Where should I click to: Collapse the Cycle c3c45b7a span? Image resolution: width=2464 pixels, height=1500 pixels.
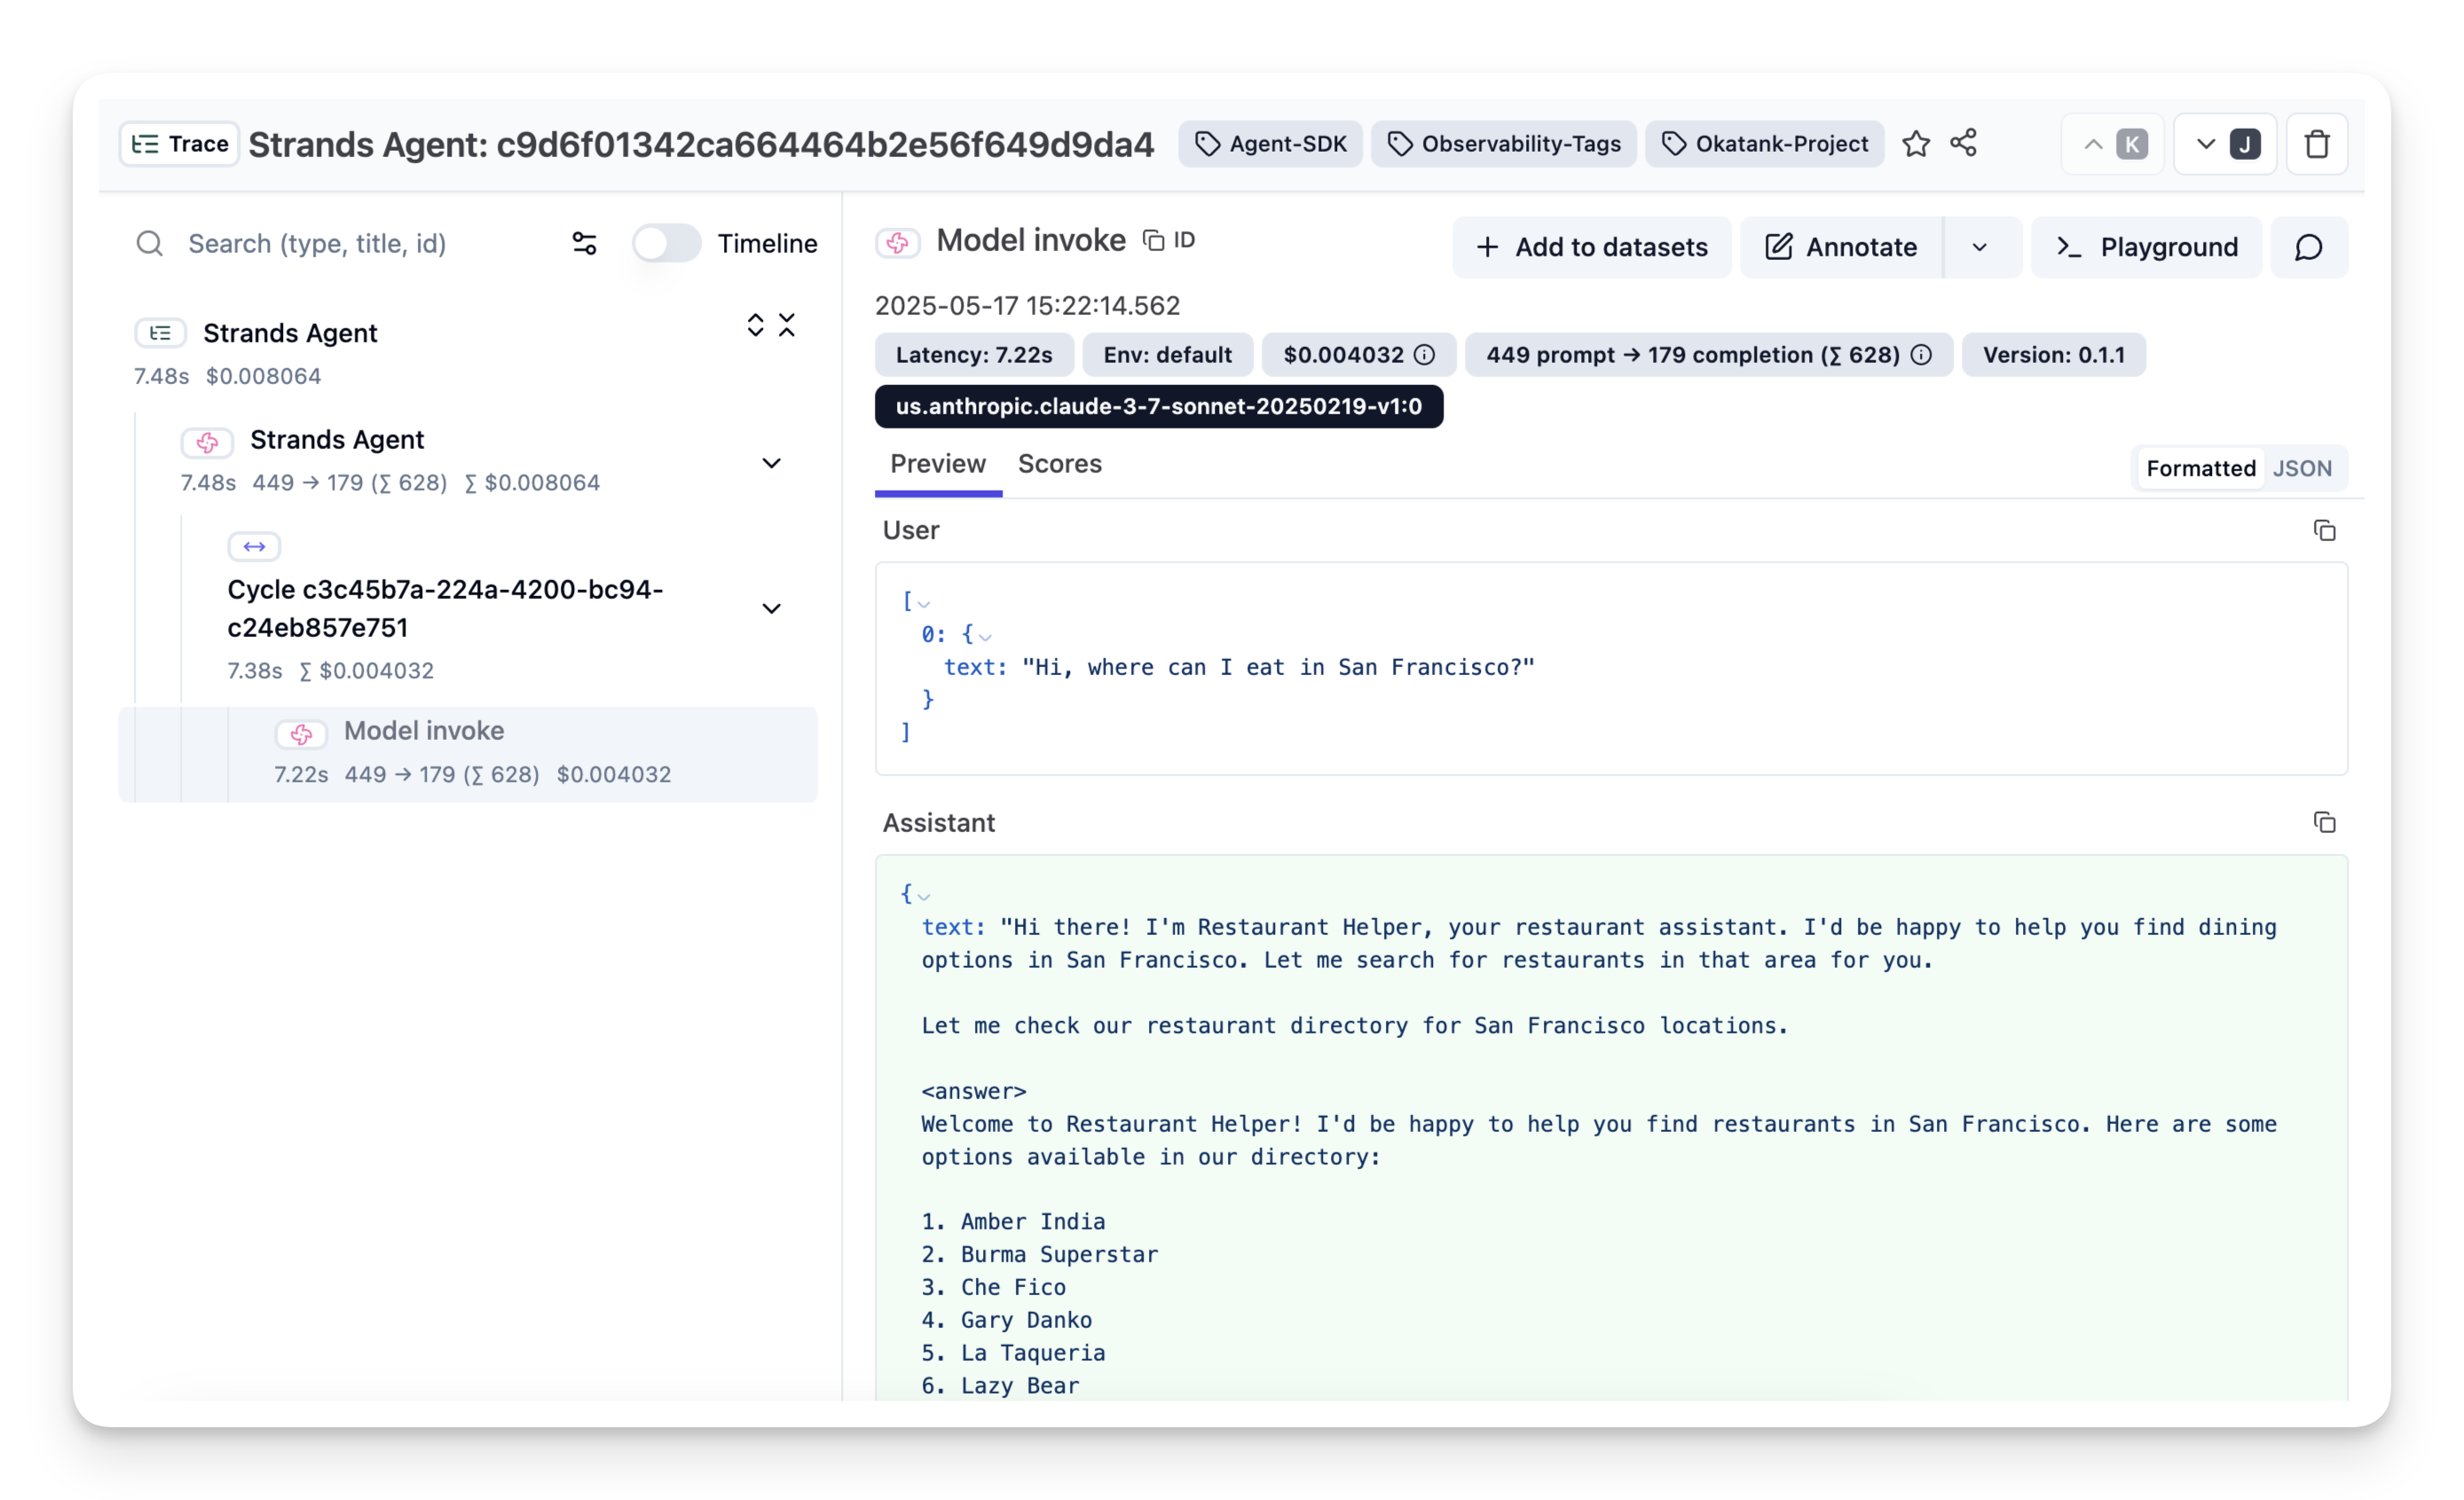pyautogui.click(x=771, y=608)
